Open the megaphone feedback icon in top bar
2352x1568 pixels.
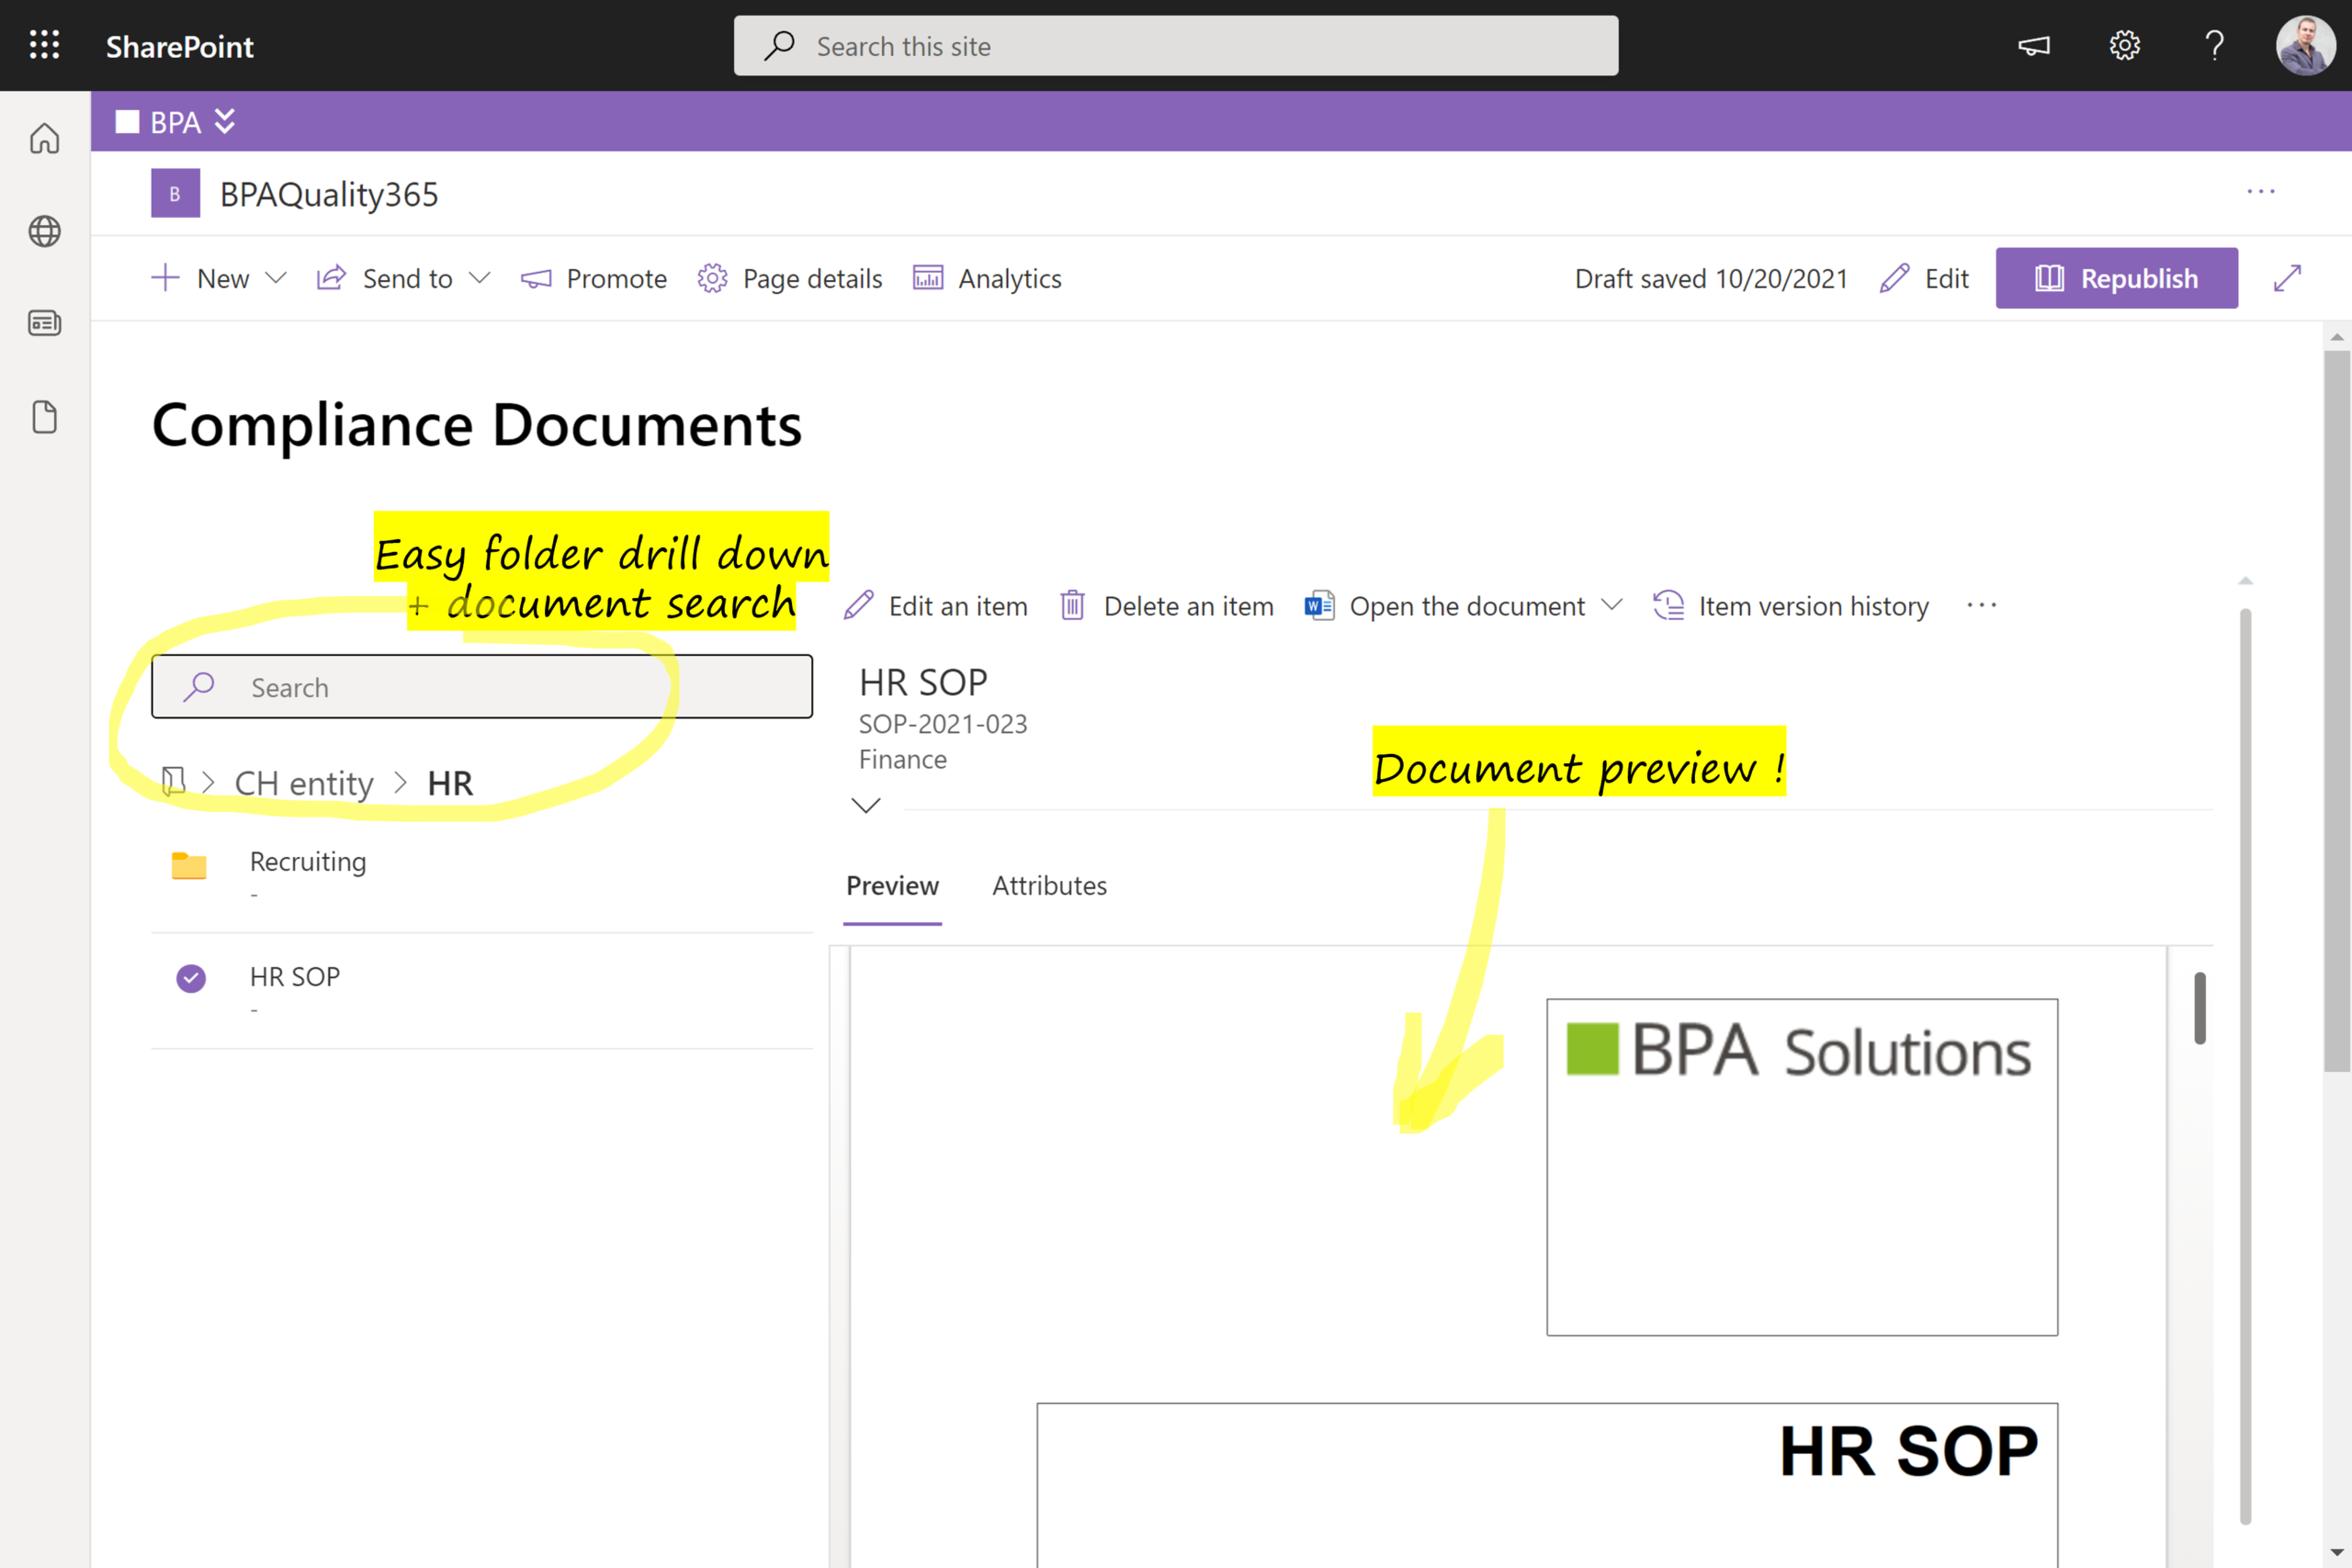point(2033,46)
